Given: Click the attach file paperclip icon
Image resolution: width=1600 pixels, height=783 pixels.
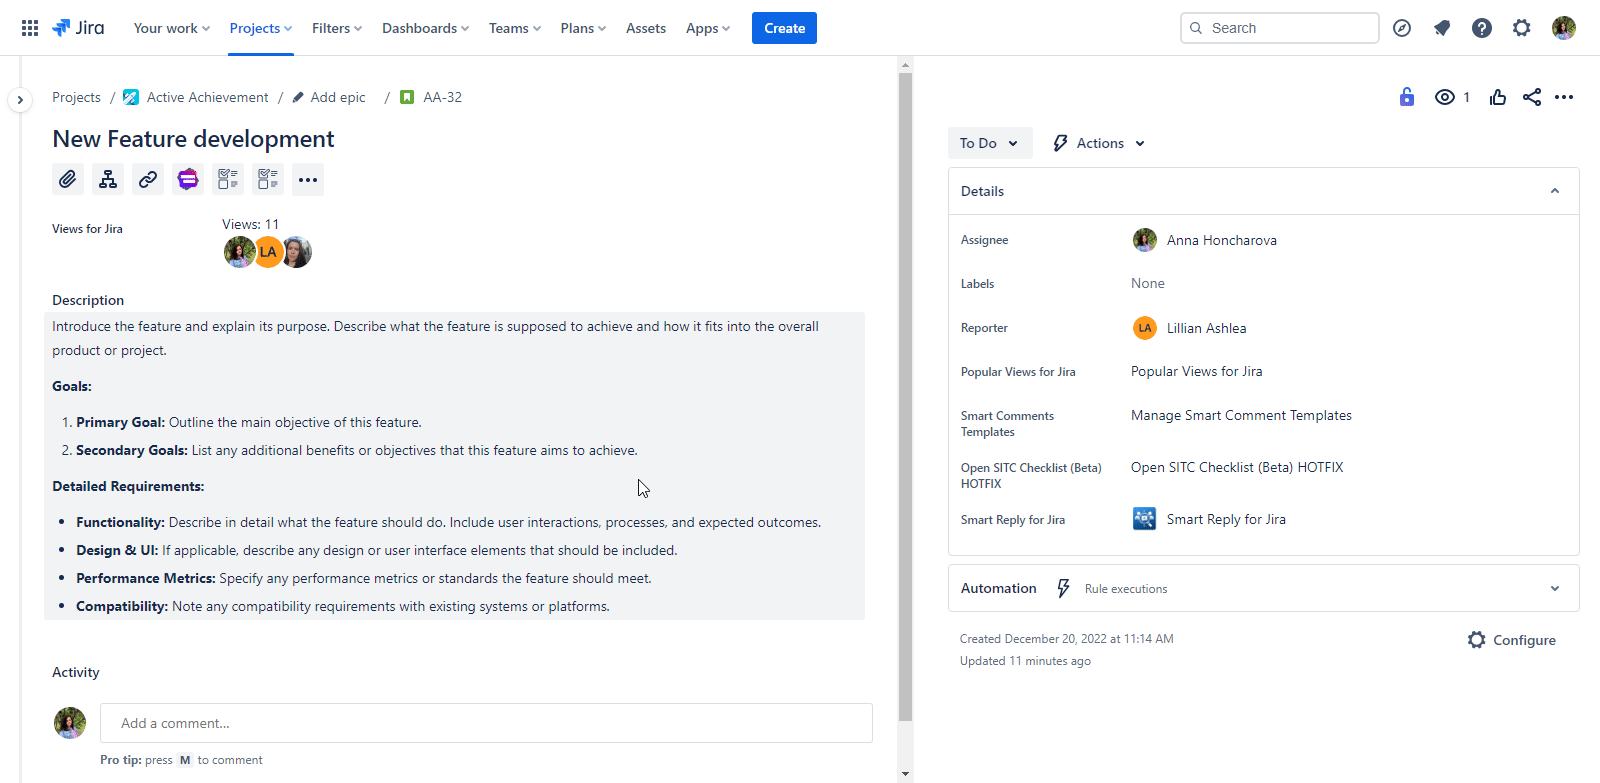Looking at the screenshot, I should pos(68,179).
